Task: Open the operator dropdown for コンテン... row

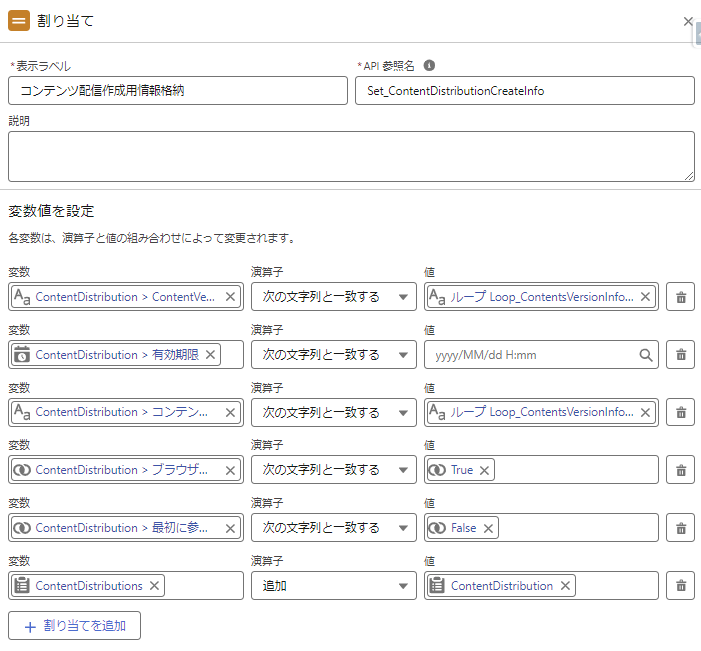Action: tap(334, 412)
